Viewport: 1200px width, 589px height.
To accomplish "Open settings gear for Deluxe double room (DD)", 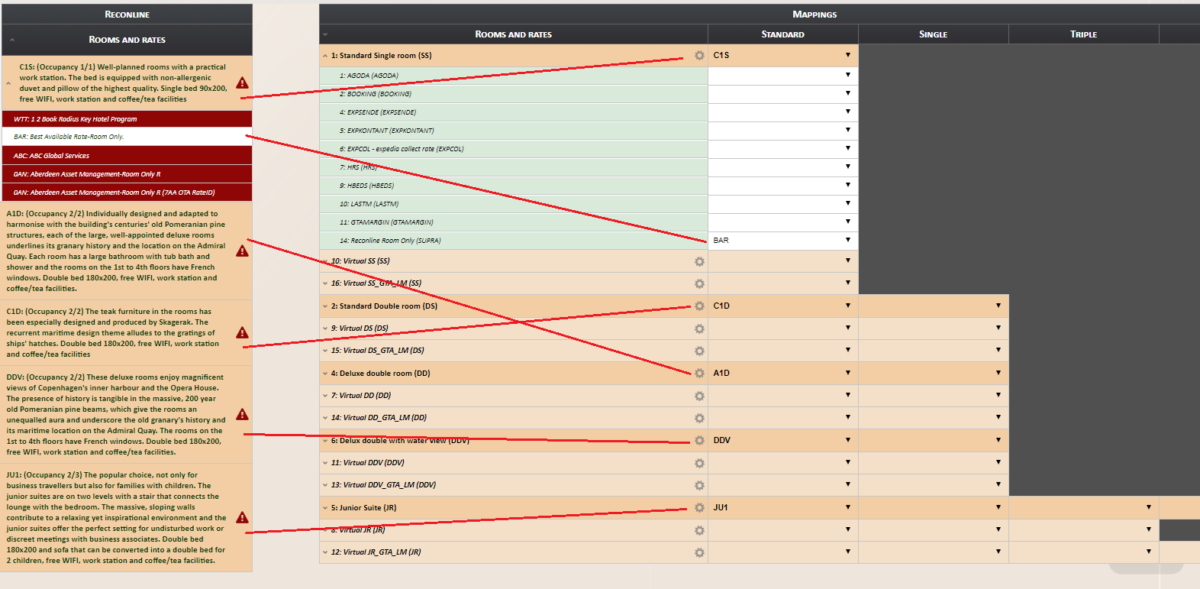I will (698, 373).
